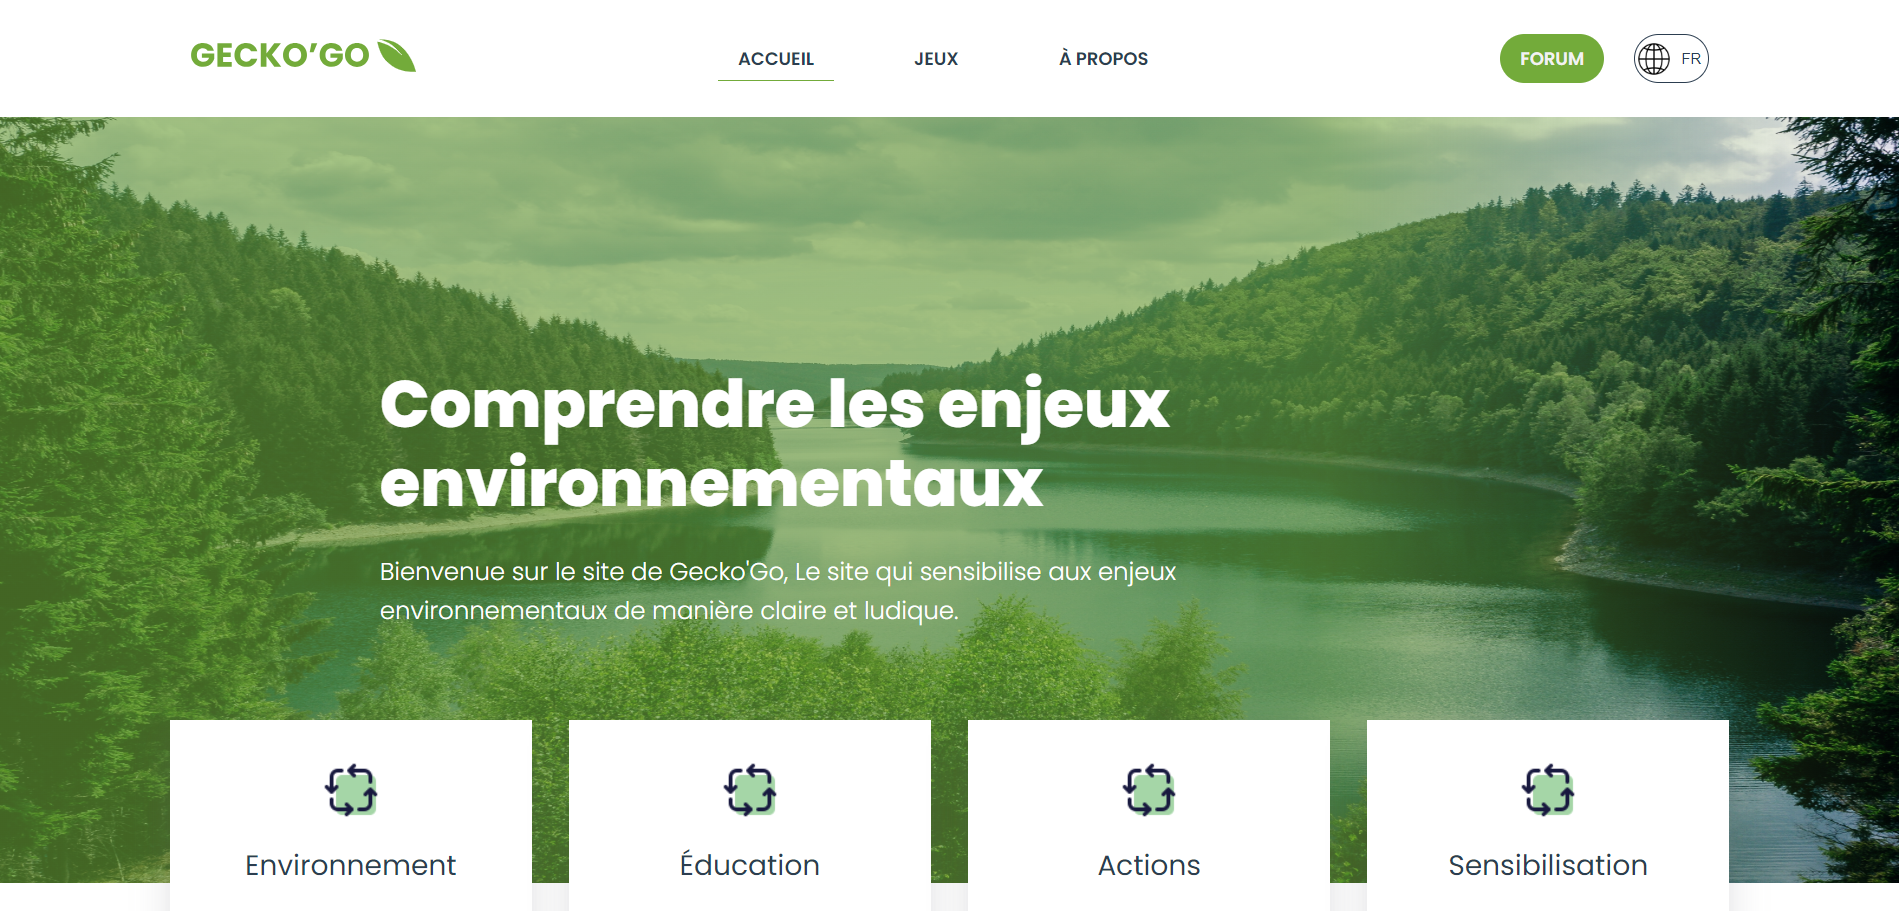Click the recycle icon above Actions
The height and width of the screenshot is (911, 1899).
[x=1149, y=790]
